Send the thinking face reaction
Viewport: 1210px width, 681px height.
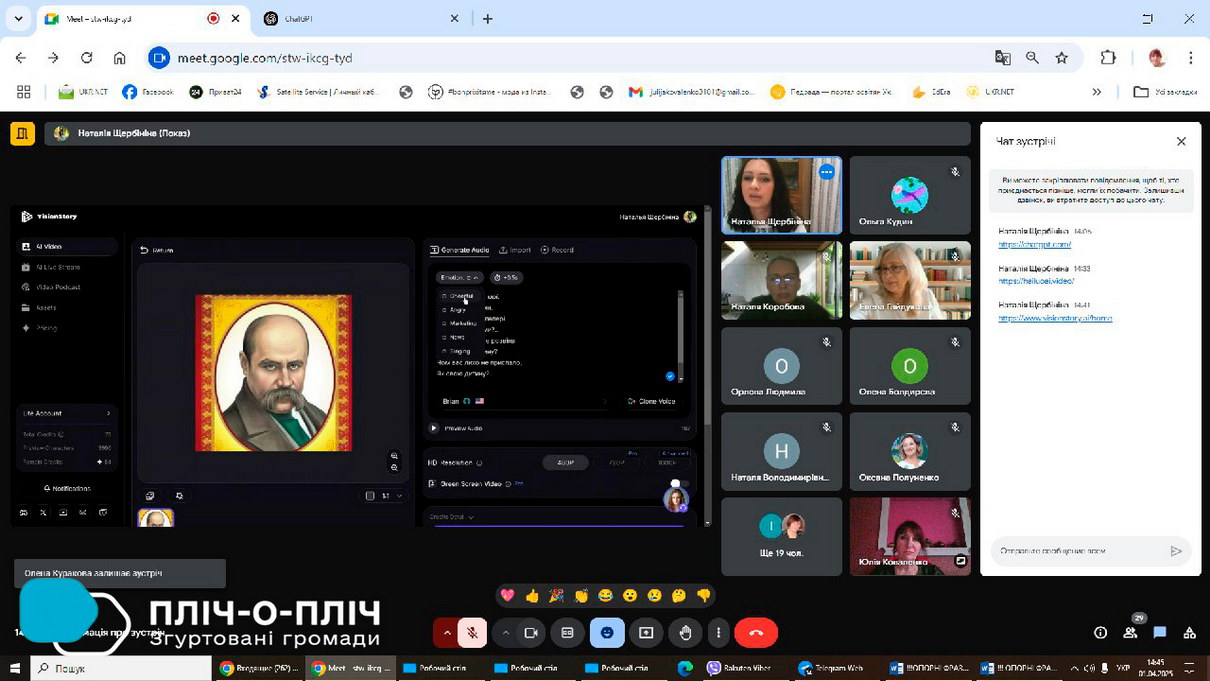point(679,596)
